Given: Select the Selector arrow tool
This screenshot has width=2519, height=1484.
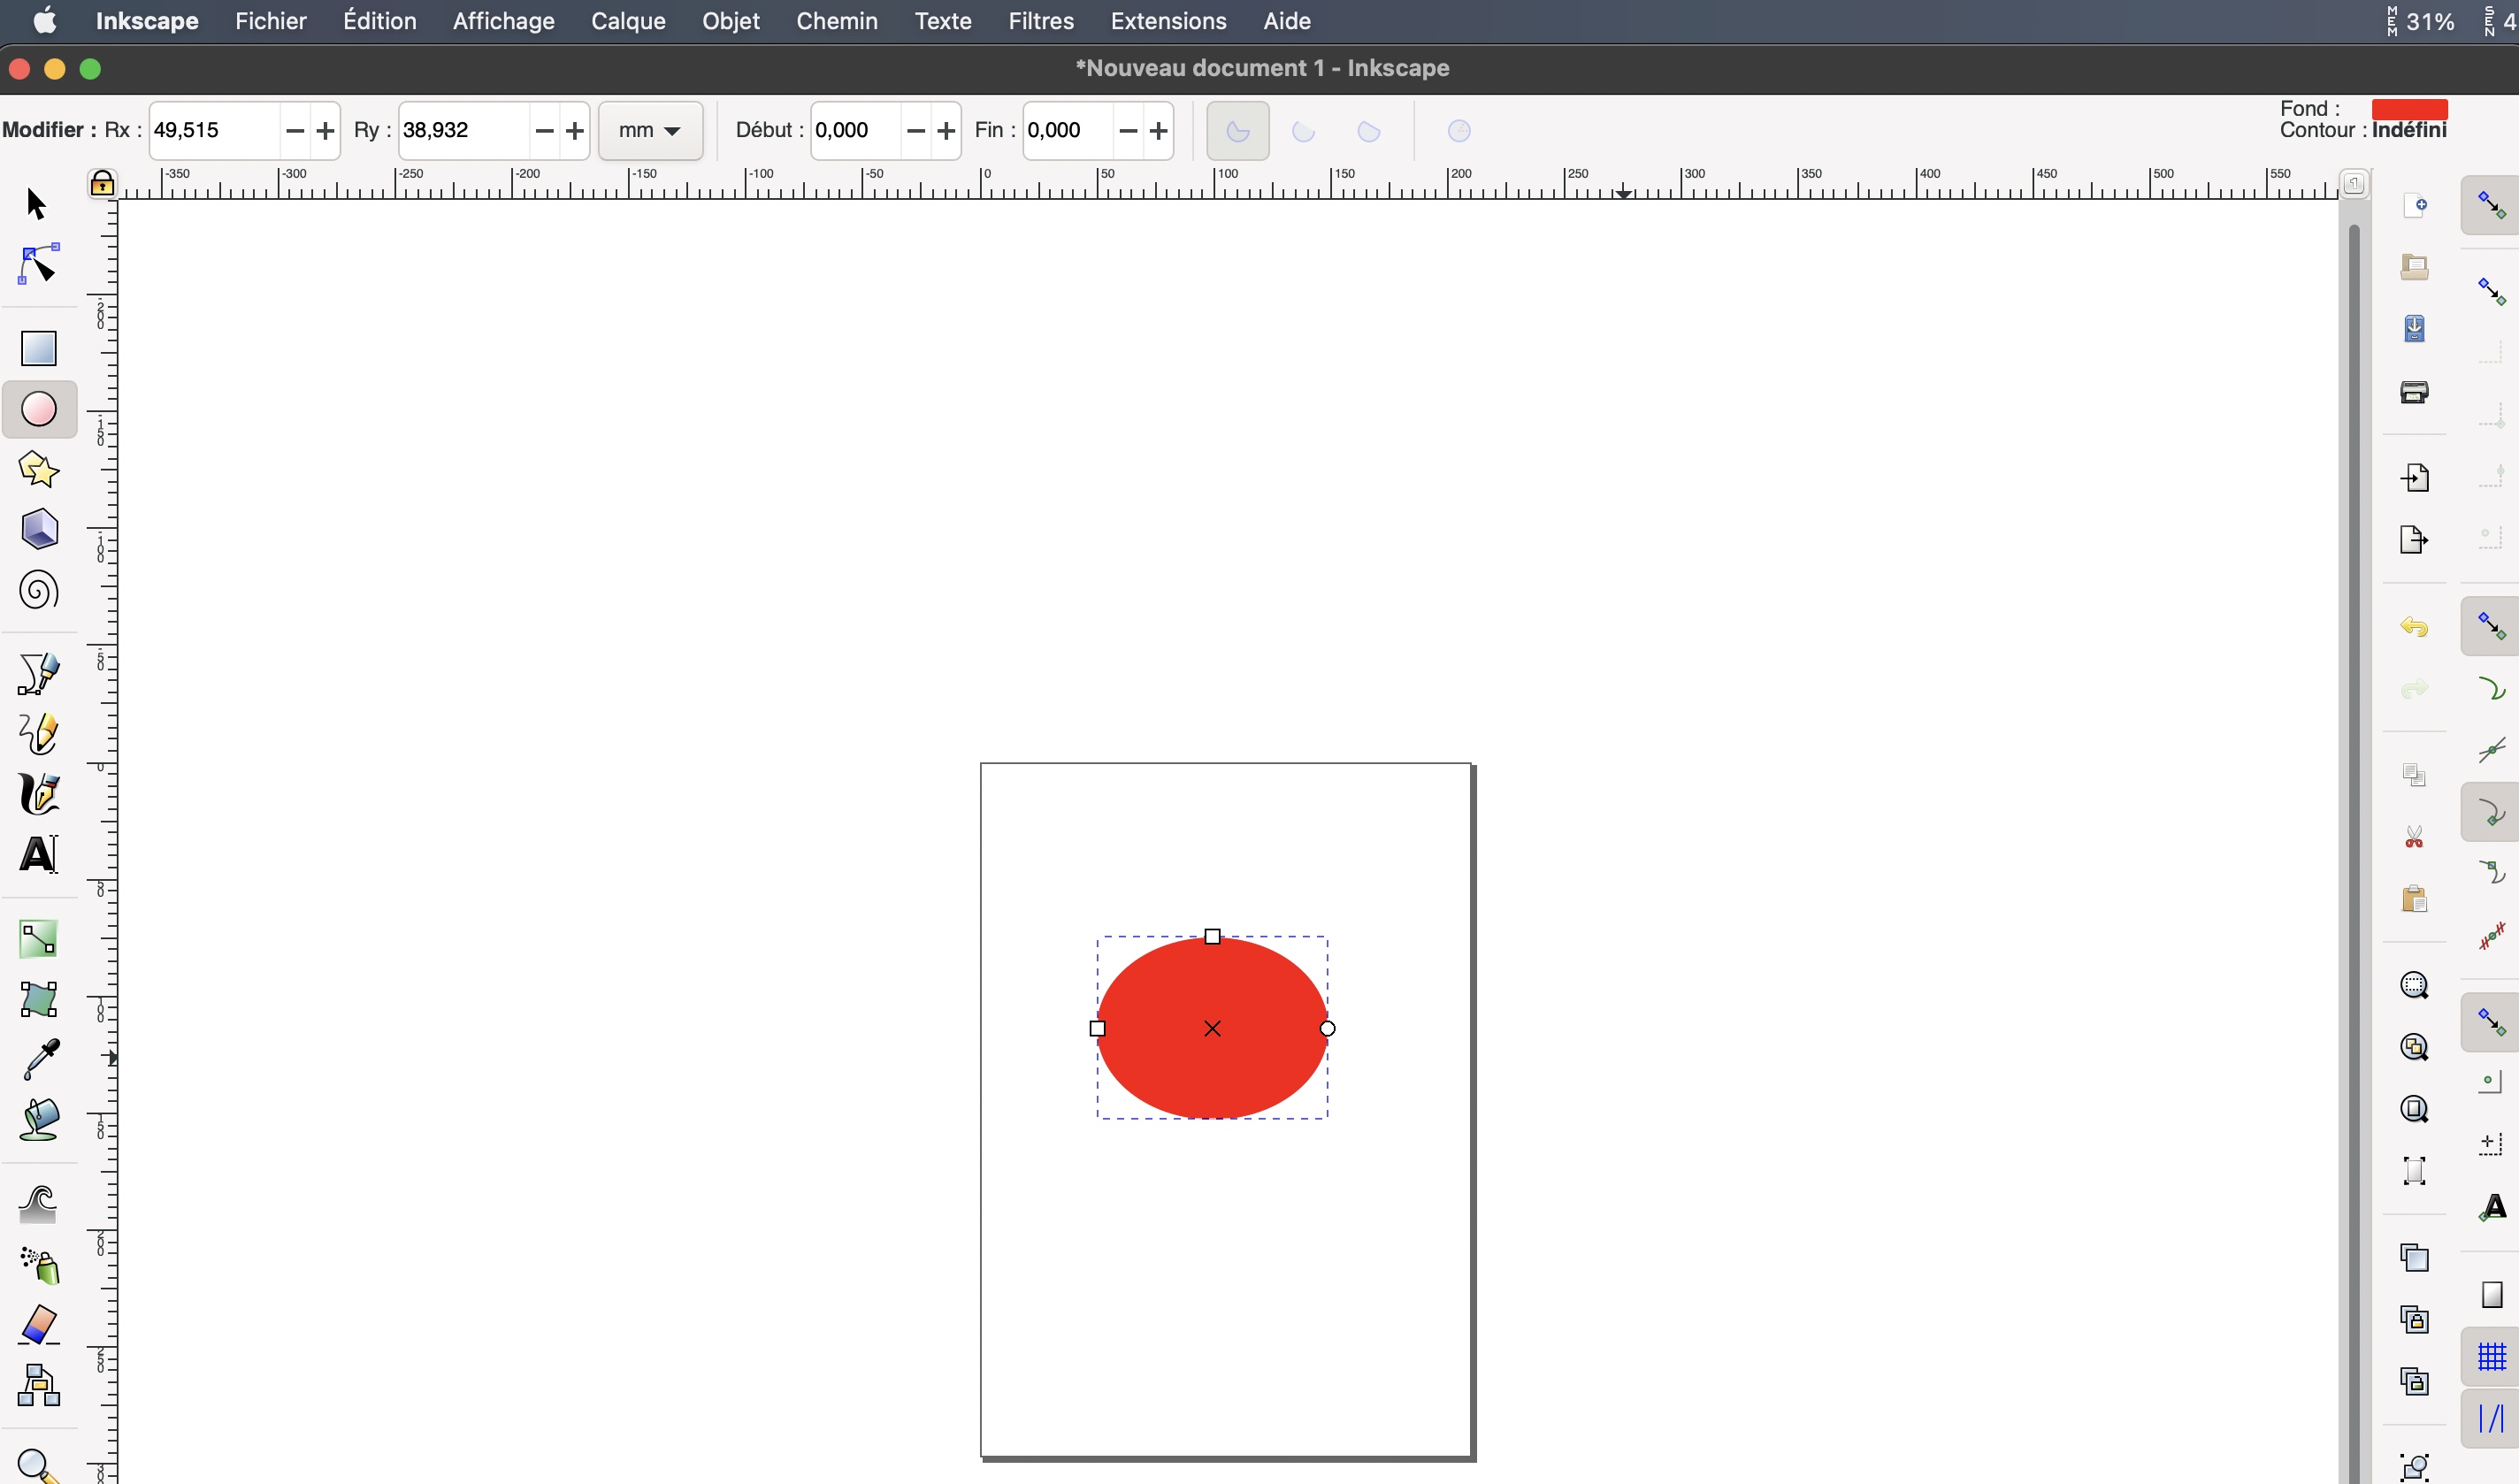Looking at the screenshot, I should (x=37, y=204).
